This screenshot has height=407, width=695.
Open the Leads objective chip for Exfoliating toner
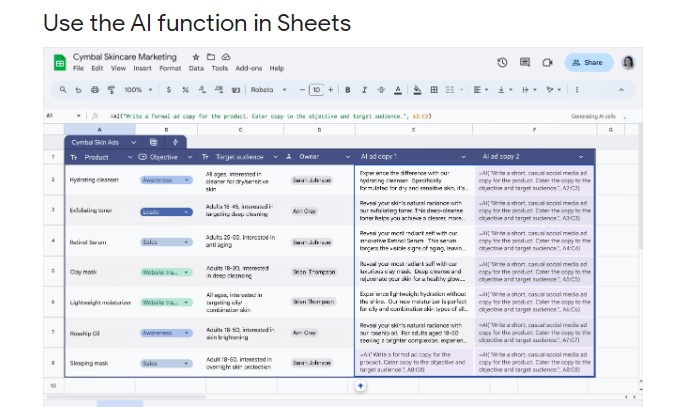tap(166, 212)
